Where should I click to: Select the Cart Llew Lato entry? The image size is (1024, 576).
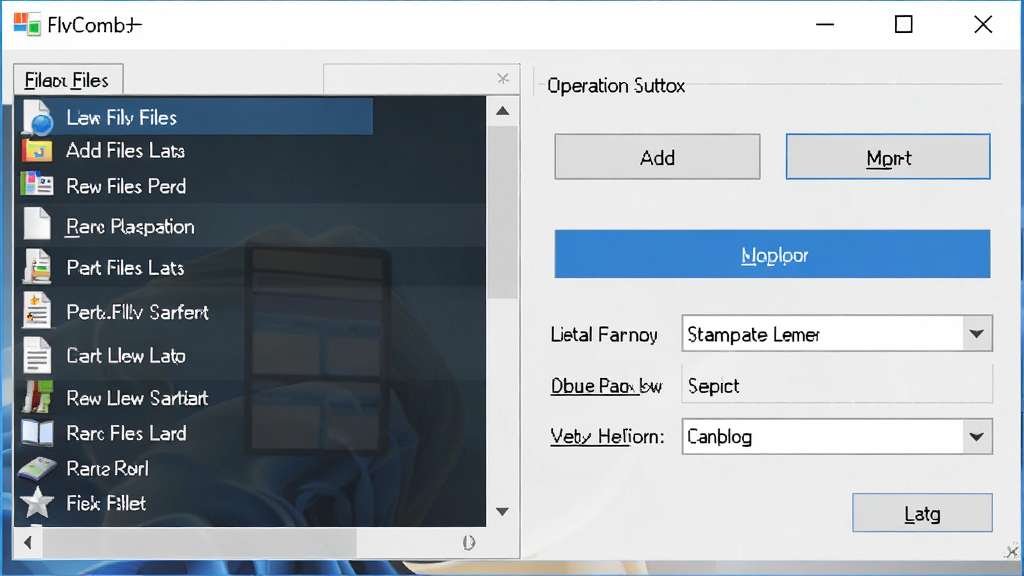(250, 355)
